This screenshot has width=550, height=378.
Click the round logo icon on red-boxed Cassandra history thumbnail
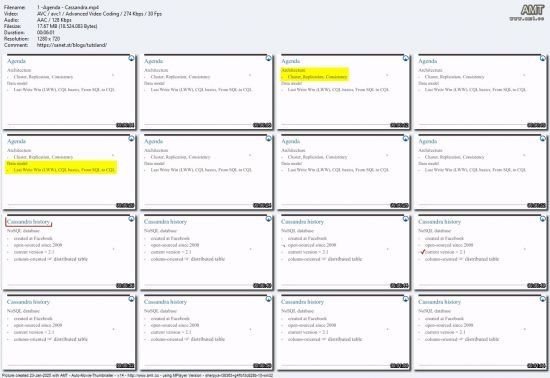coord(132,219)
